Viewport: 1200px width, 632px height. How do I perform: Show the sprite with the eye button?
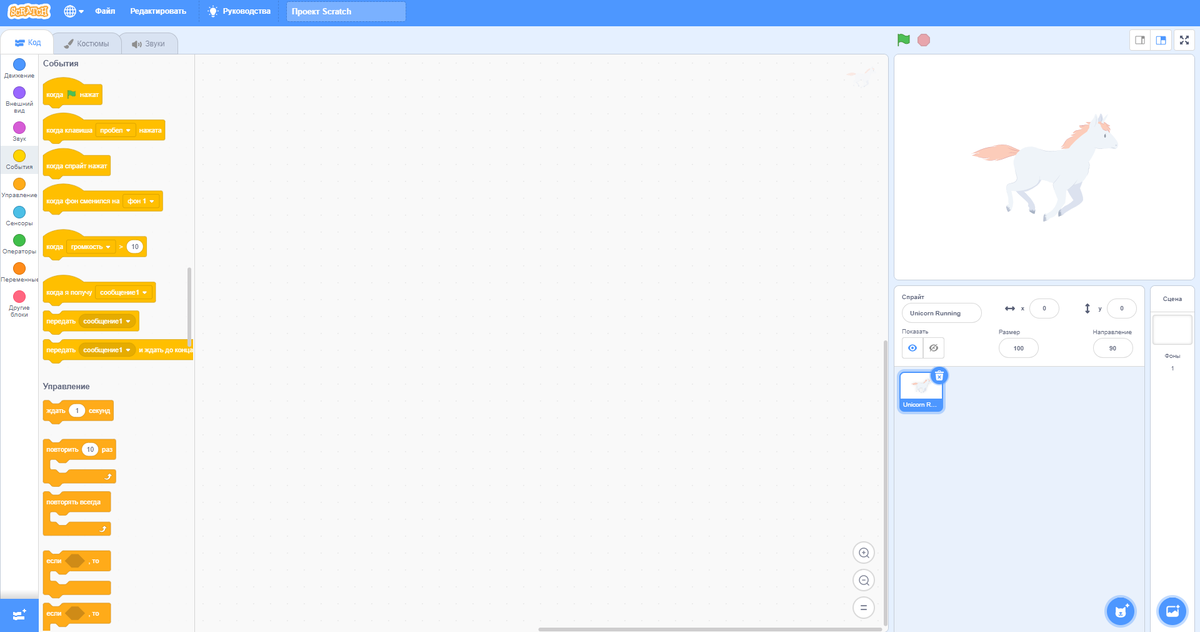[x=912, y=348]
